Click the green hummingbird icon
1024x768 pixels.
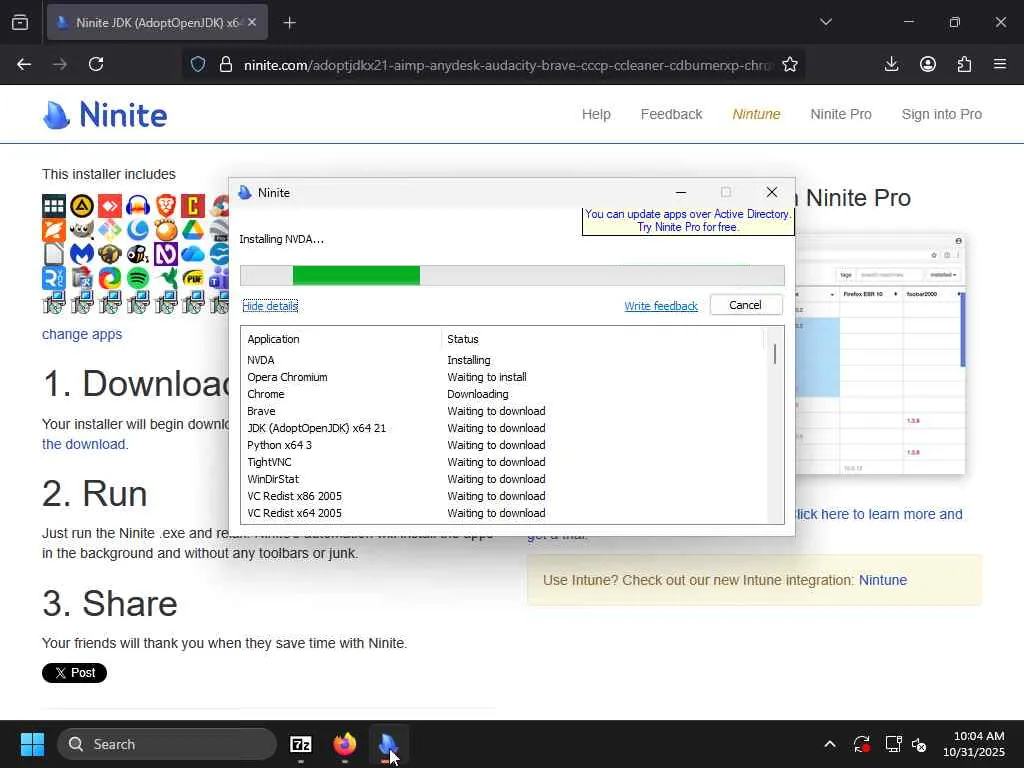point(166,278)
